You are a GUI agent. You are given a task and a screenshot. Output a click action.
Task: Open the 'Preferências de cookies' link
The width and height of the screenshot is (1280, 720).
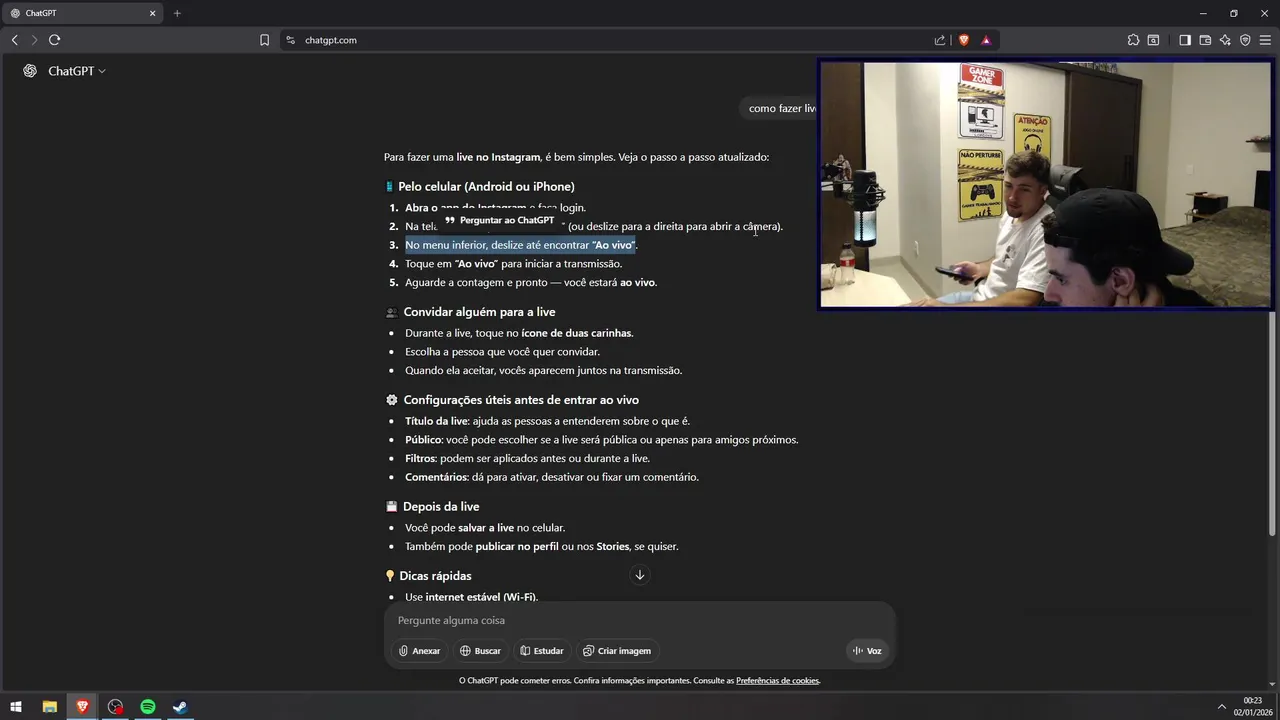pos(777,681)
